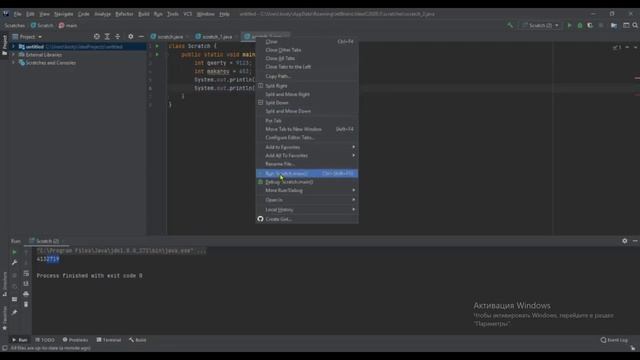Expand the Open In submenu
Viewport: 640px width, 360px height.
pos(307,200)
